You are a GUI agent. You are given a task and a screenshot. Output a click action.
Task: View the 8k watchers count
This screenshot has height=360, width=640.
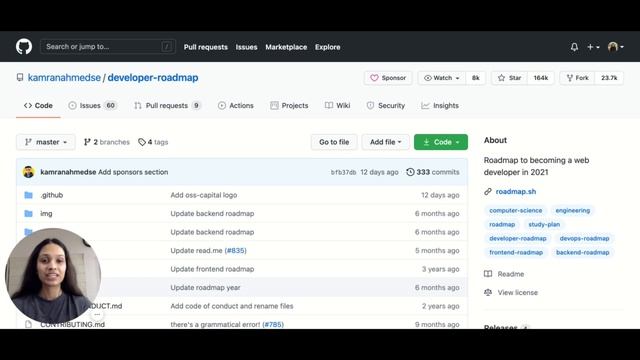tap(476, 78)
